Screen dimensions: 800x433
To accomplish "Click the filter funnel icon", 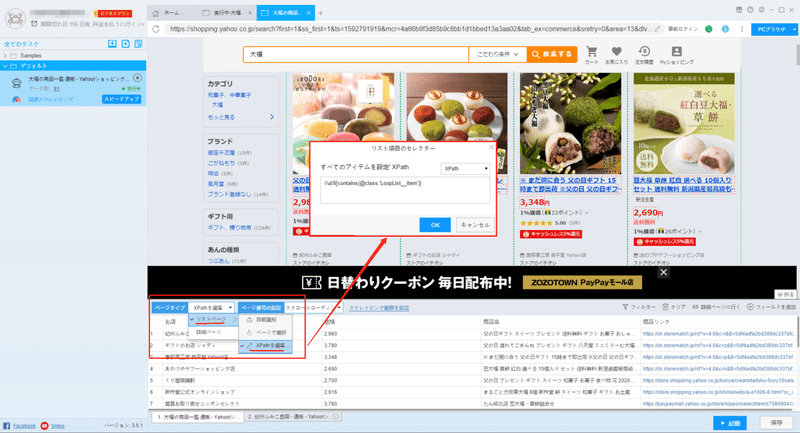I will [625, 307].
